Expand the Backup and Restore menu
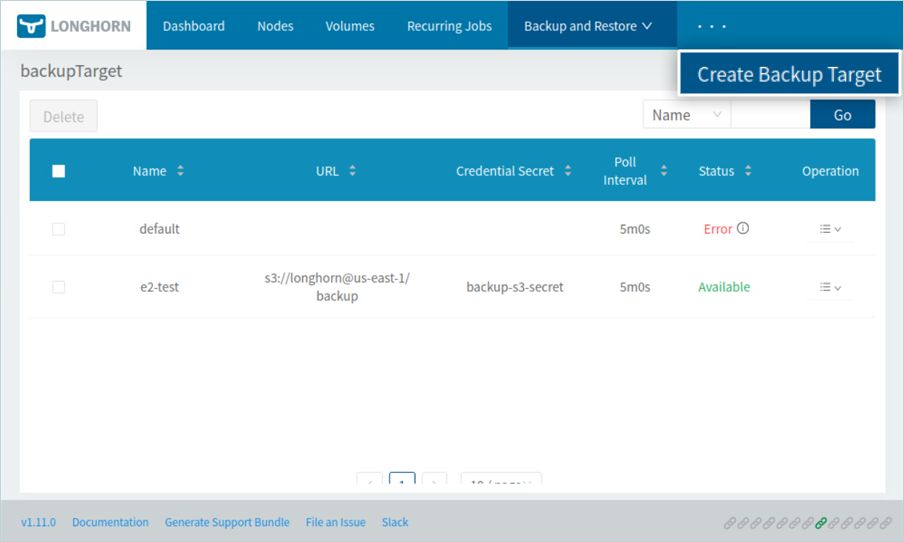 [587, 26]
